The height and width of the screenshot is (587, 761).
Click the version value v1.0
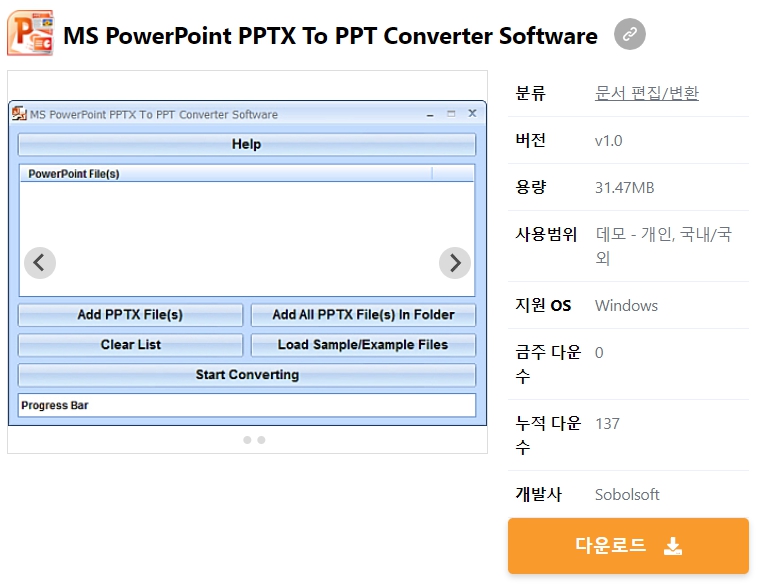(x=608, y=140)
